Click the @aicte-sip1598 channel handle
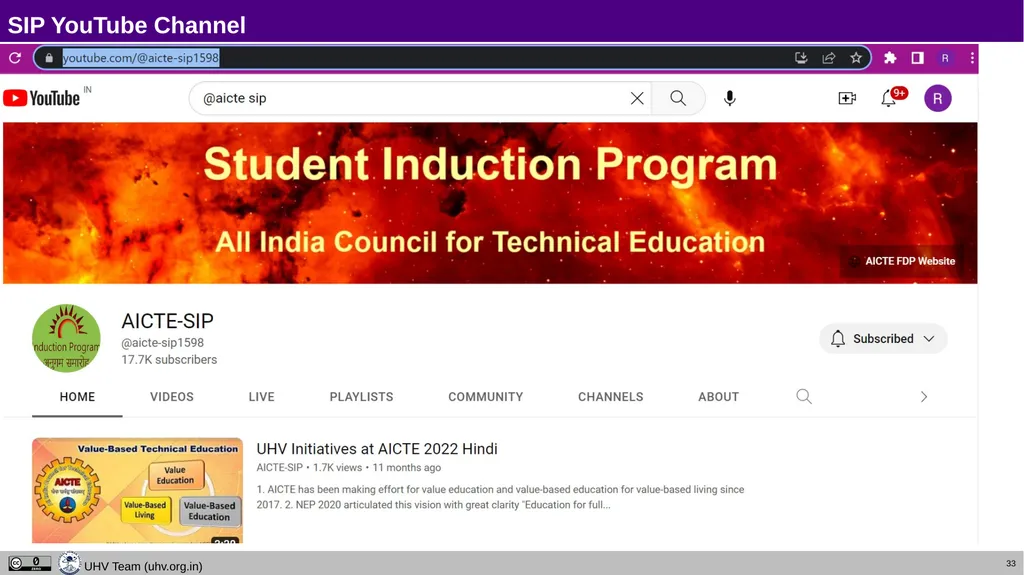The height and width of the screenshot is (575, 1024). click(163, 342)
